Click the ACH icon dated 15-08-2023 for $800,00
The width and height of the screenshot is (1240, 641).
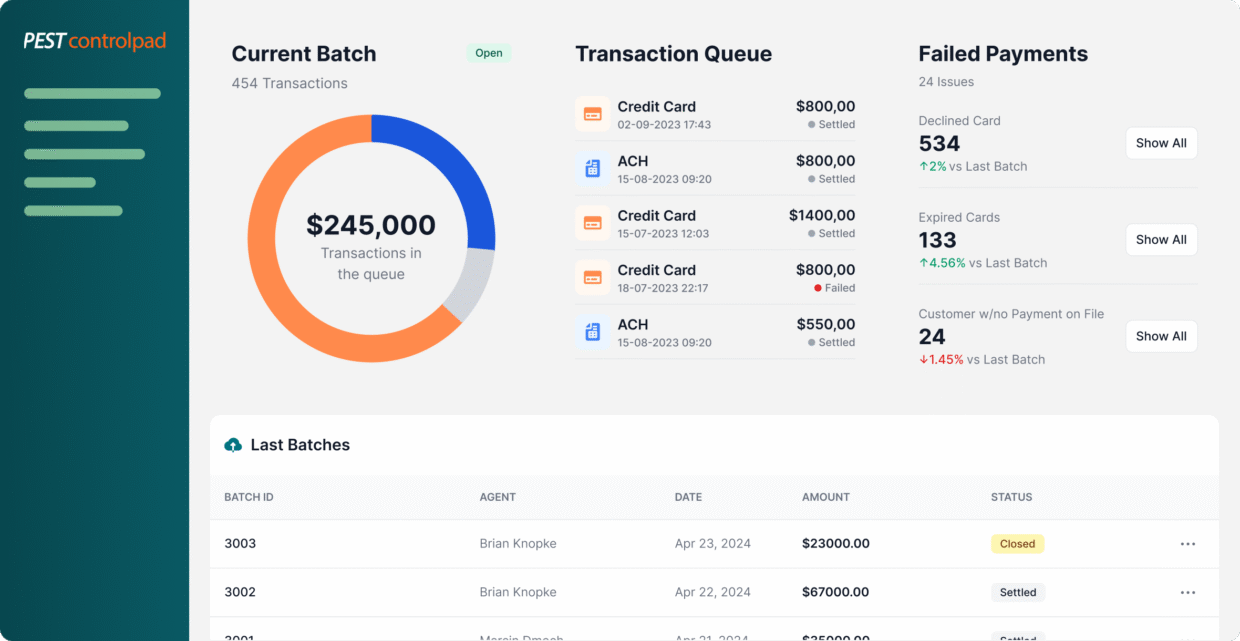coord(592,169)
